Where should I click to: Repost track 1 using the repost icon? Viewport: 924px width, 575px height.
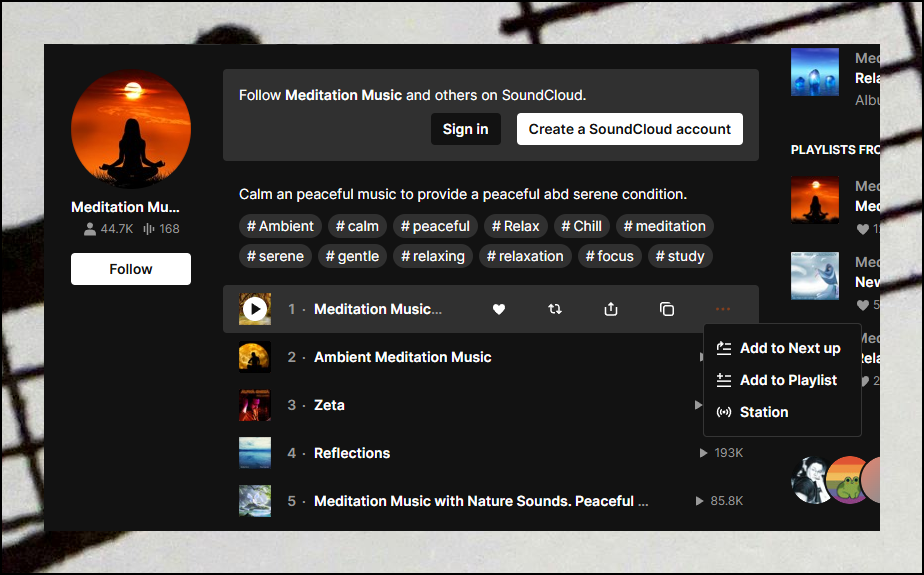click(x=555, y=309)
